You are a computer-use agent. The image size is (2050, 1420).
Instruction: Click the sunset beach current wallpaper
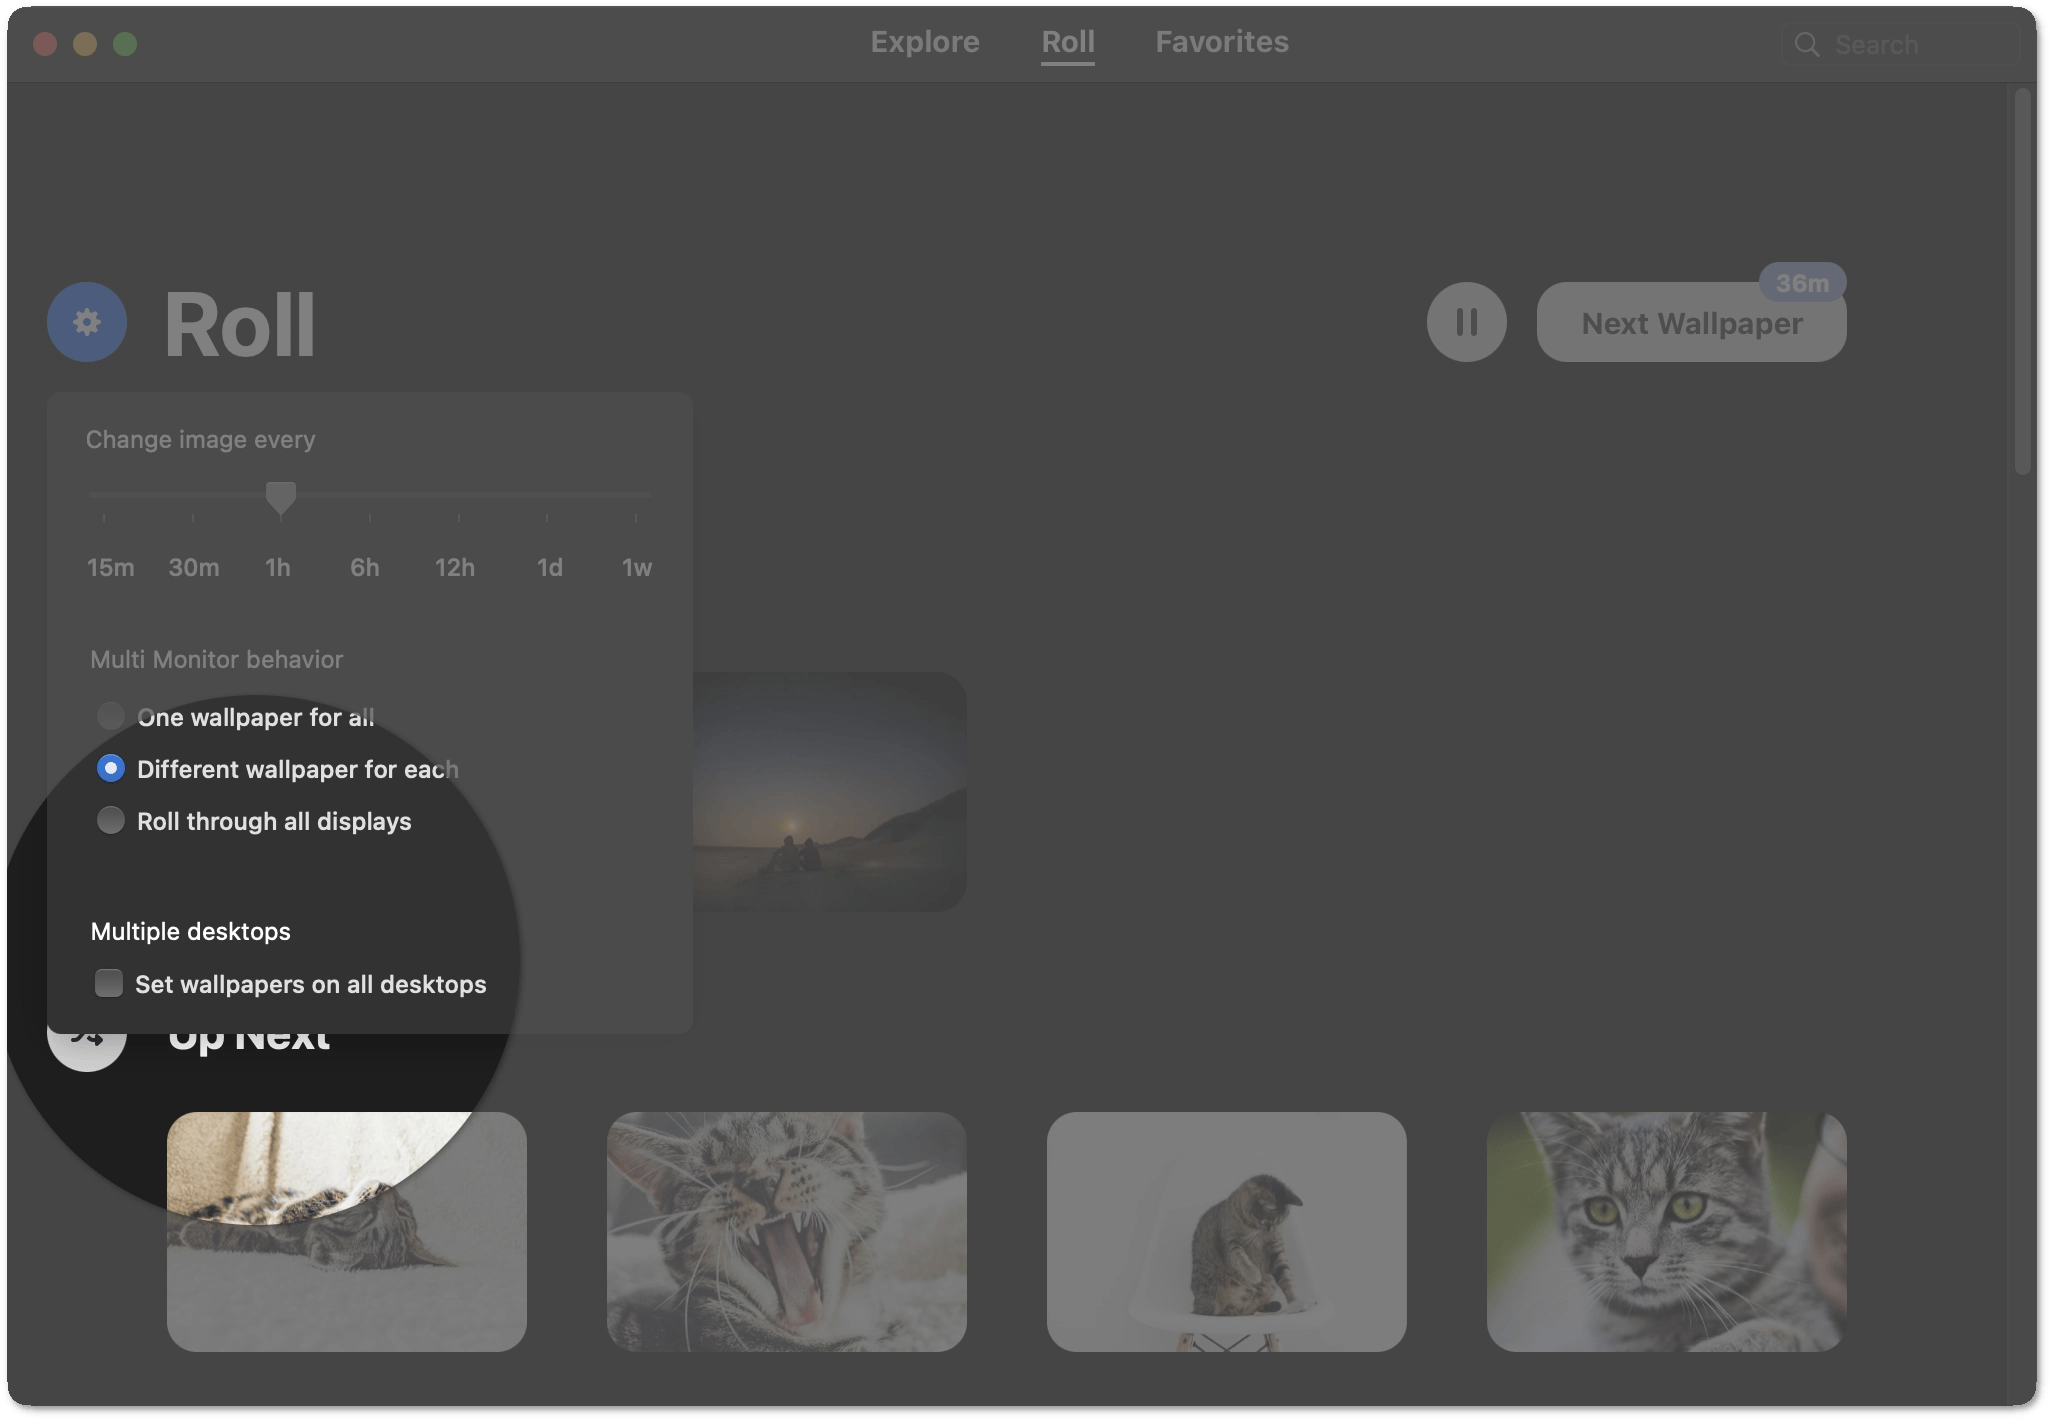click(830, 791)
